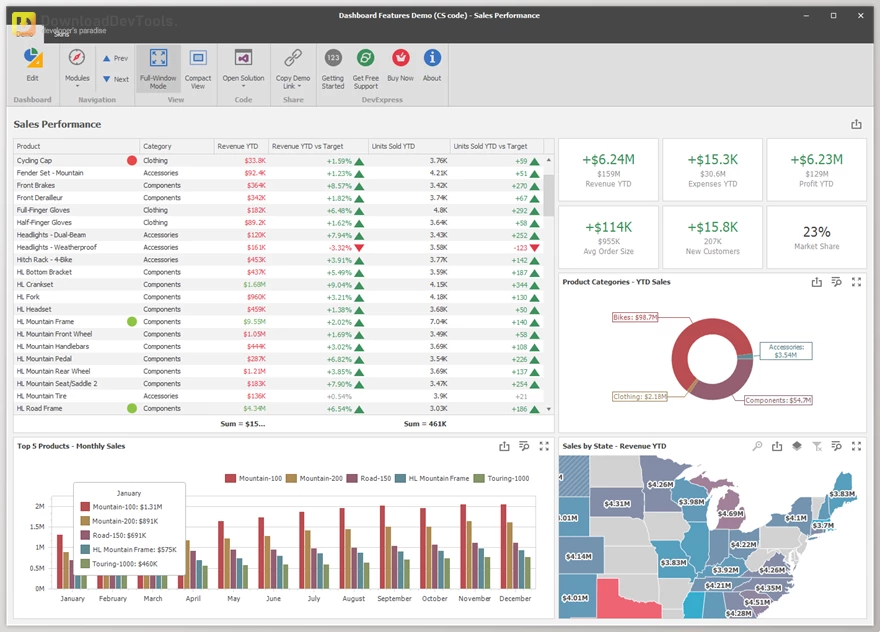880x632 pixels.
Task: Click the Edit dashboard icon
Action: 33,58
